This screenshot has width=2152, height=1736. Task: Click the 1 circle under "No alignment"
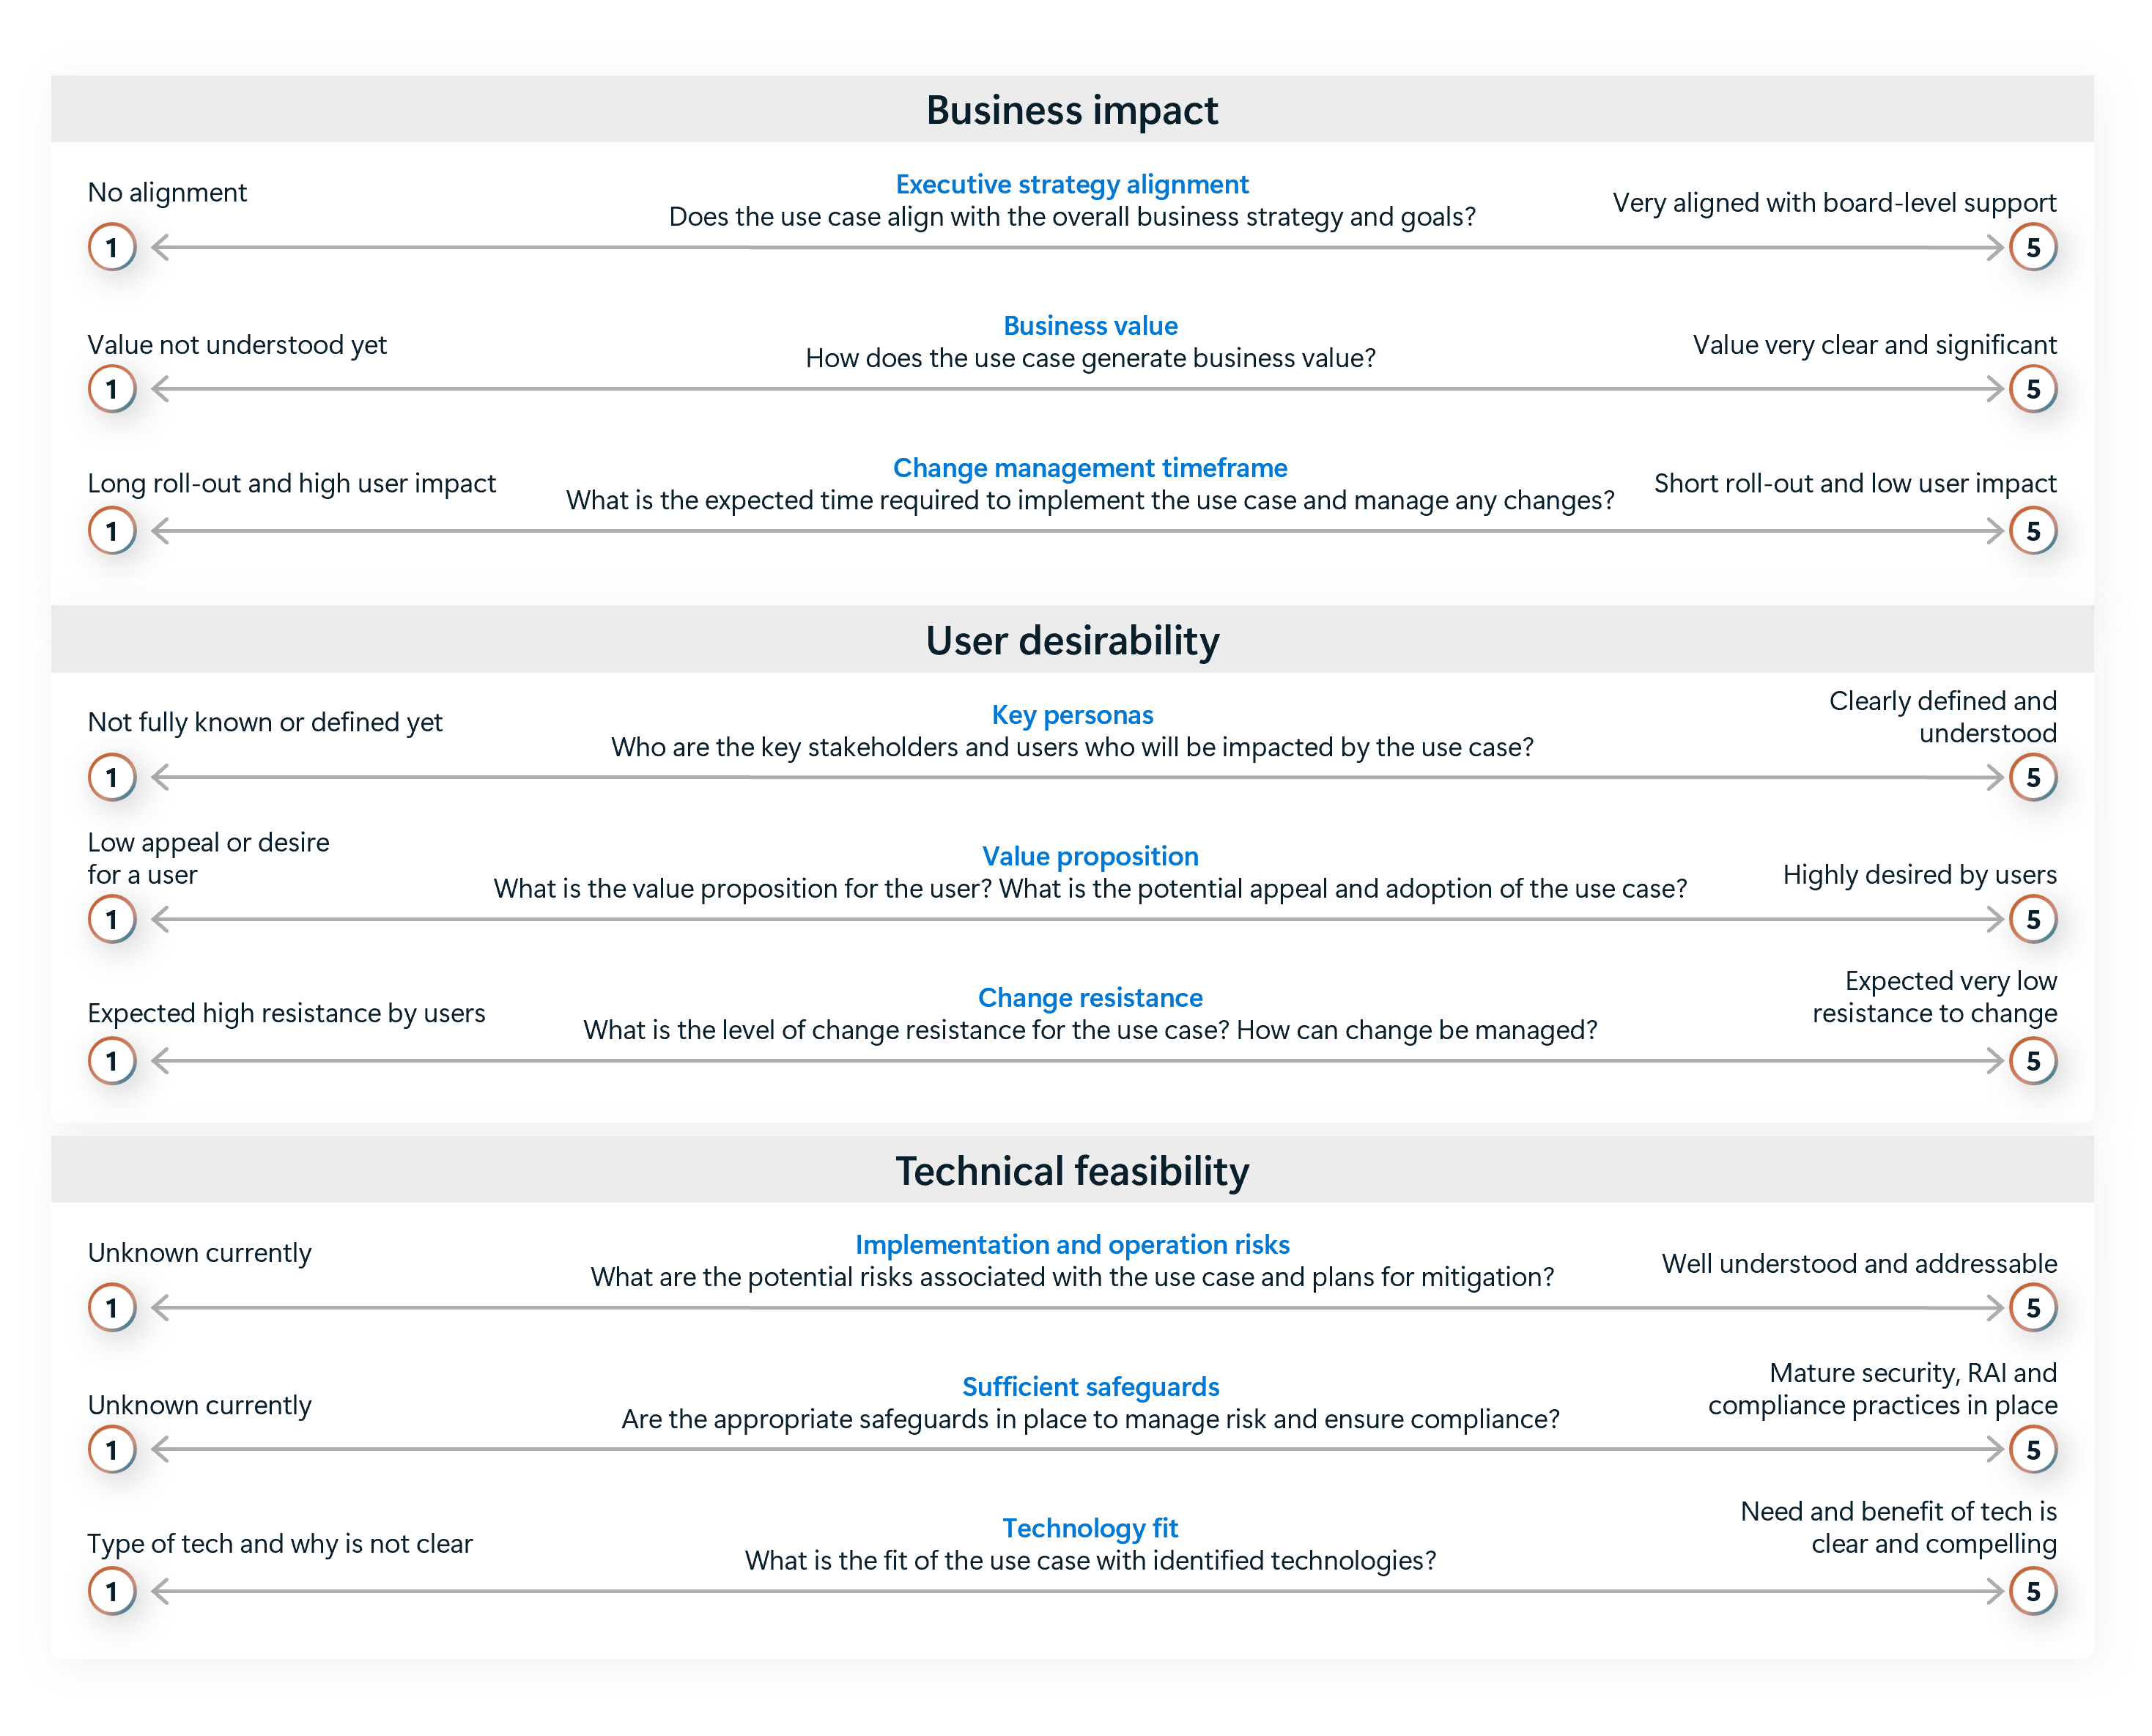click(112, 247)
